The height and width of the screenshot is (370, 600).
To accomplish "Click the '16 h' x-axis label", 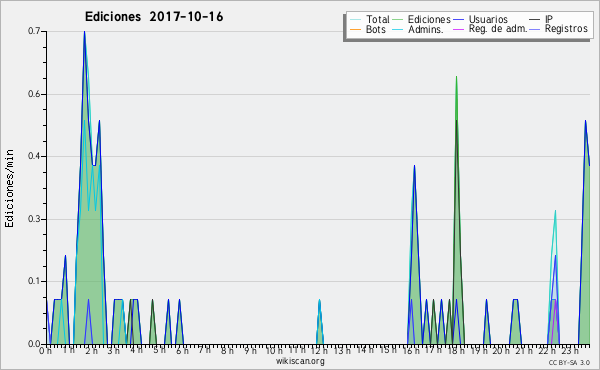I will click(x=411, y=350).
